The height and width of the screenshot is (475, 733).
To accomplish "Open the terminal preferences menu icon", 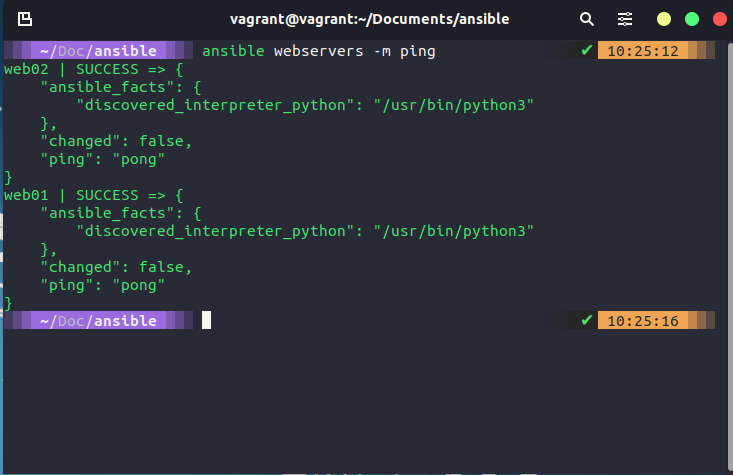I will 625,19.
